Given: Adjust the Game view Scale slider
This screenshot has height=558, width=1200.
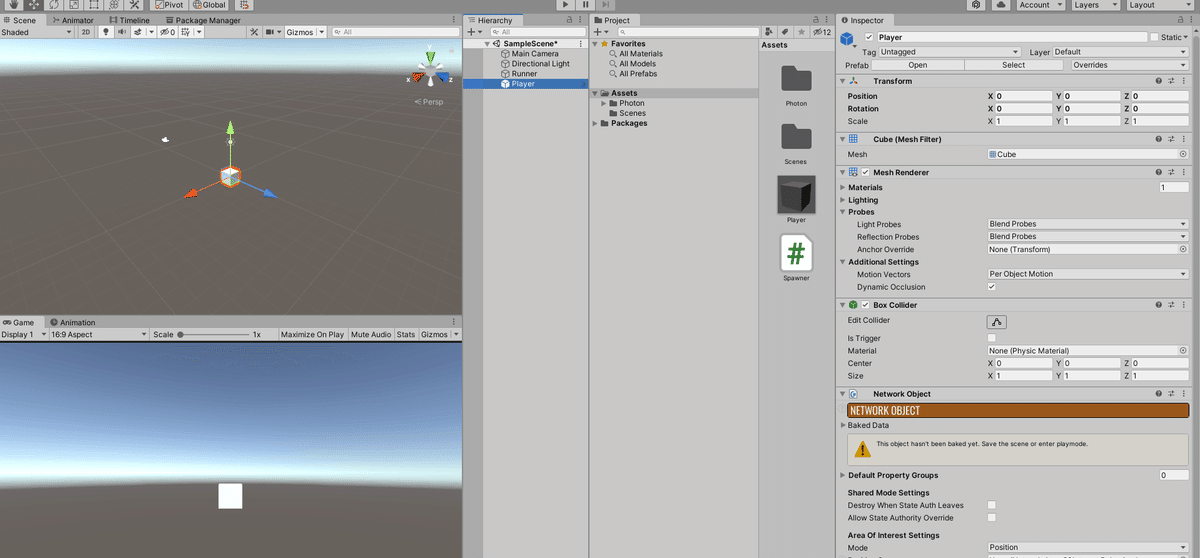Looking at the screenshot, I should [211, 335].
